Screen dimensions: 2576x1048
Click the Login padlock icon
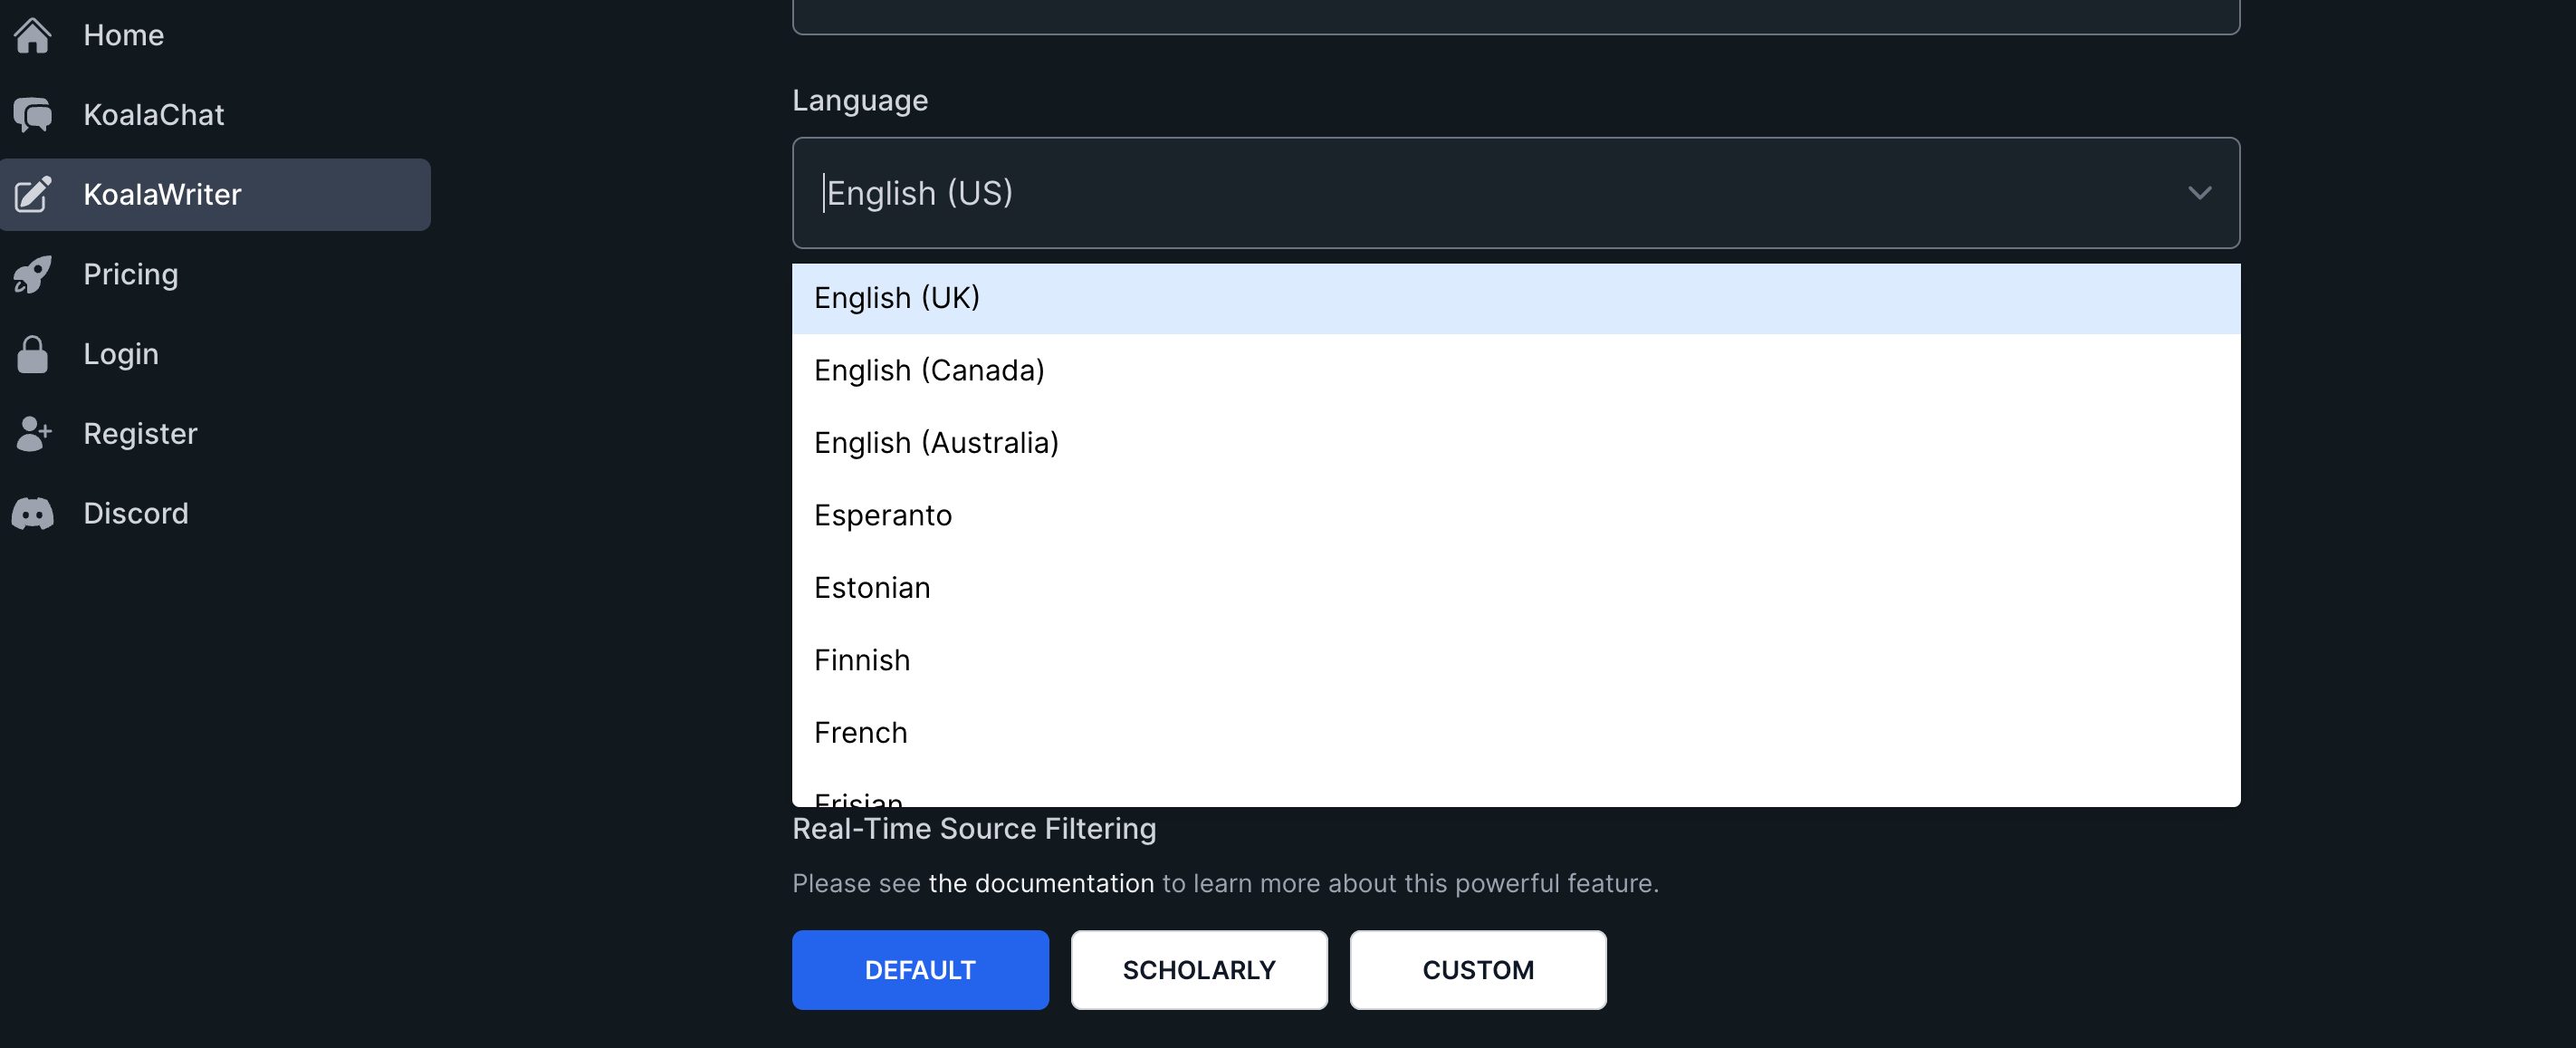[32, 354]
